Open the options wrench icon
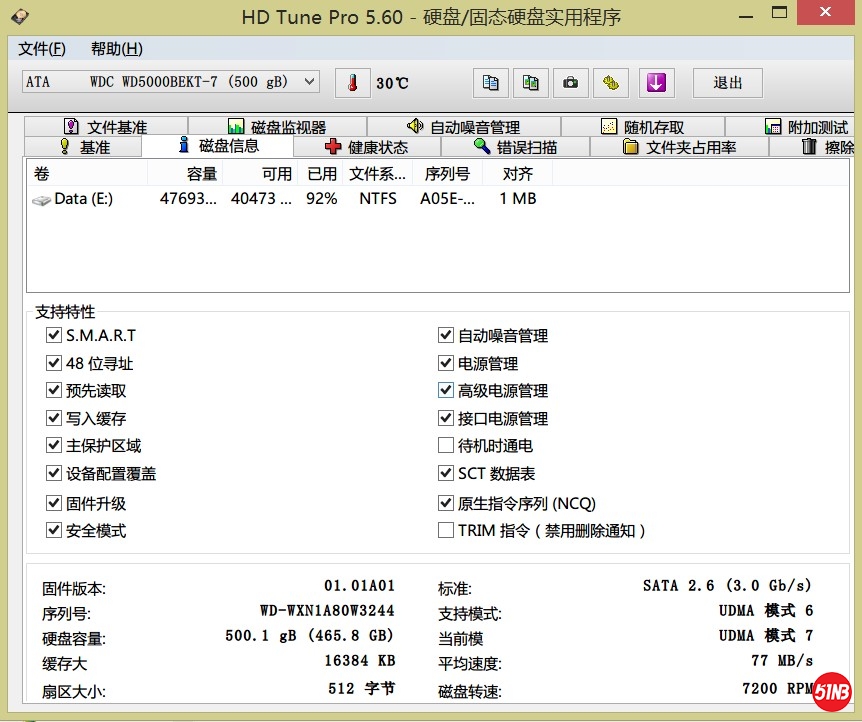862x722 pixels. pos(610,83)
